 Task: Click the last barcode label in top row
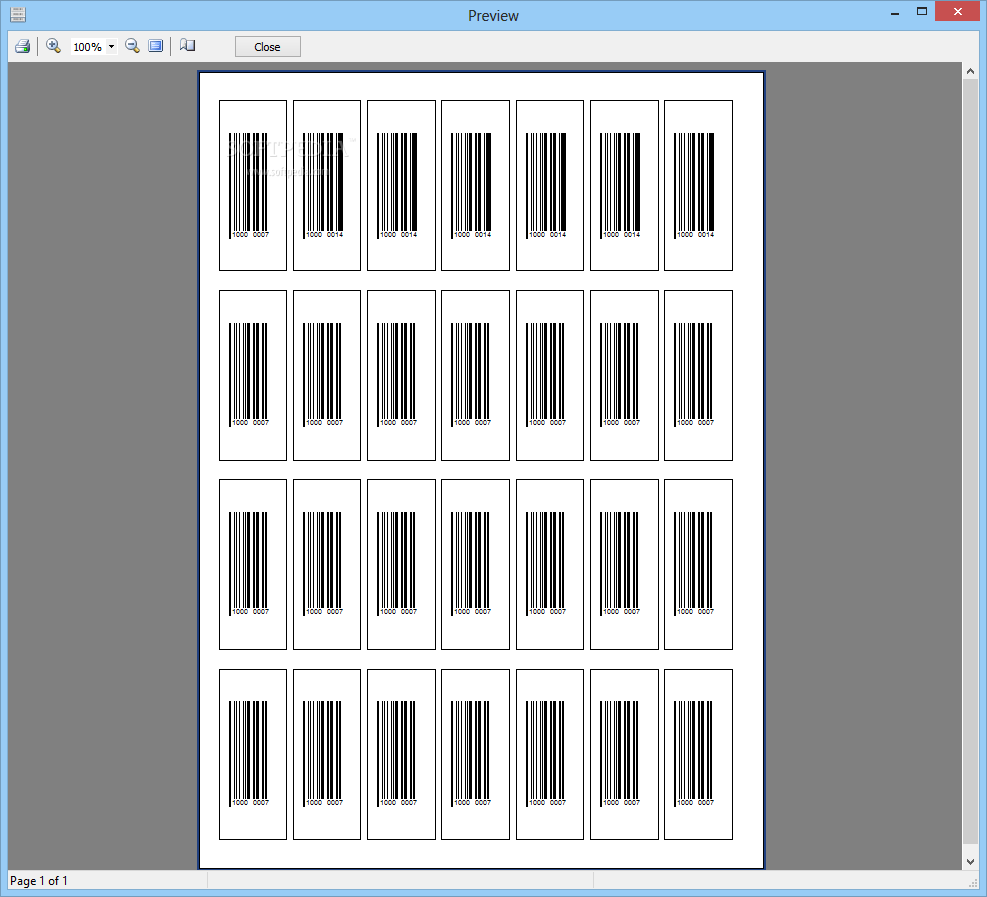pos(698,186)
